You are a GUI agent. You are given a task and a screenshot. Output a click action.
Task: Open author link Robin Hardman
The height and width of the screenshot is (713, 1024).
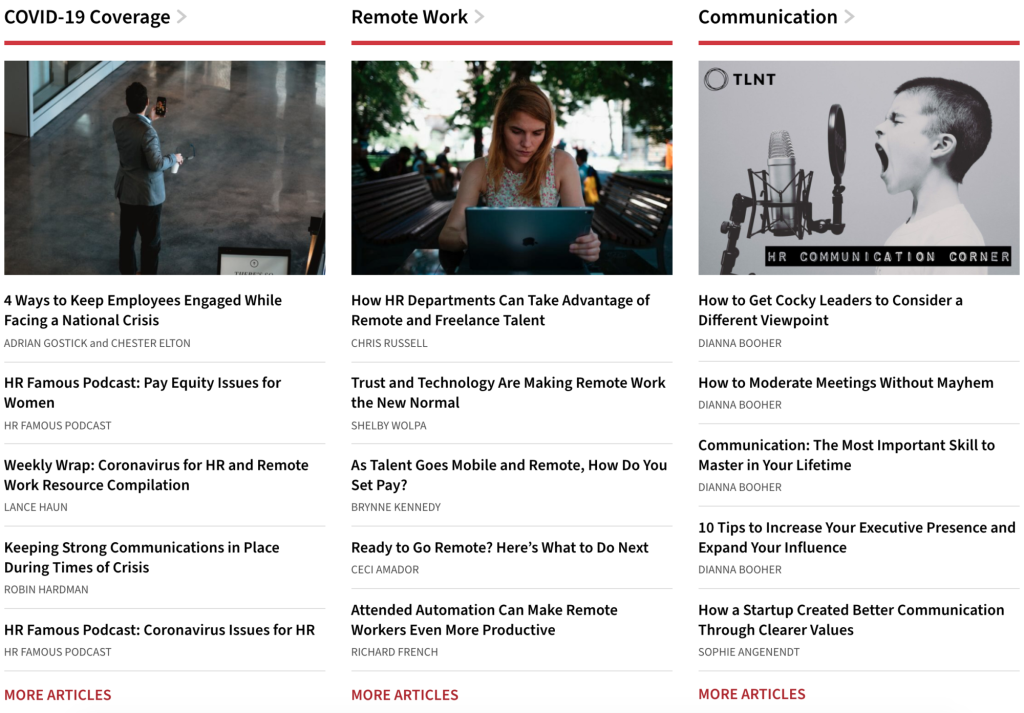pos(46,590)
